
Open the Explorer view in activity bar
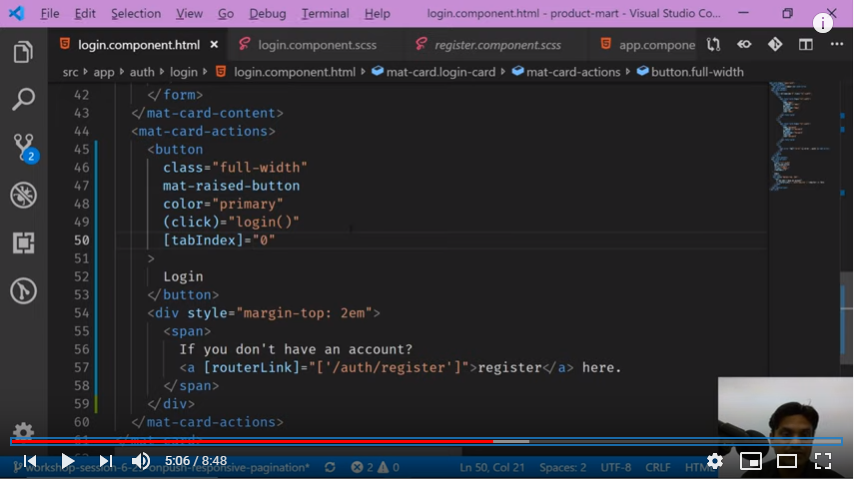(x=23, y=53)
